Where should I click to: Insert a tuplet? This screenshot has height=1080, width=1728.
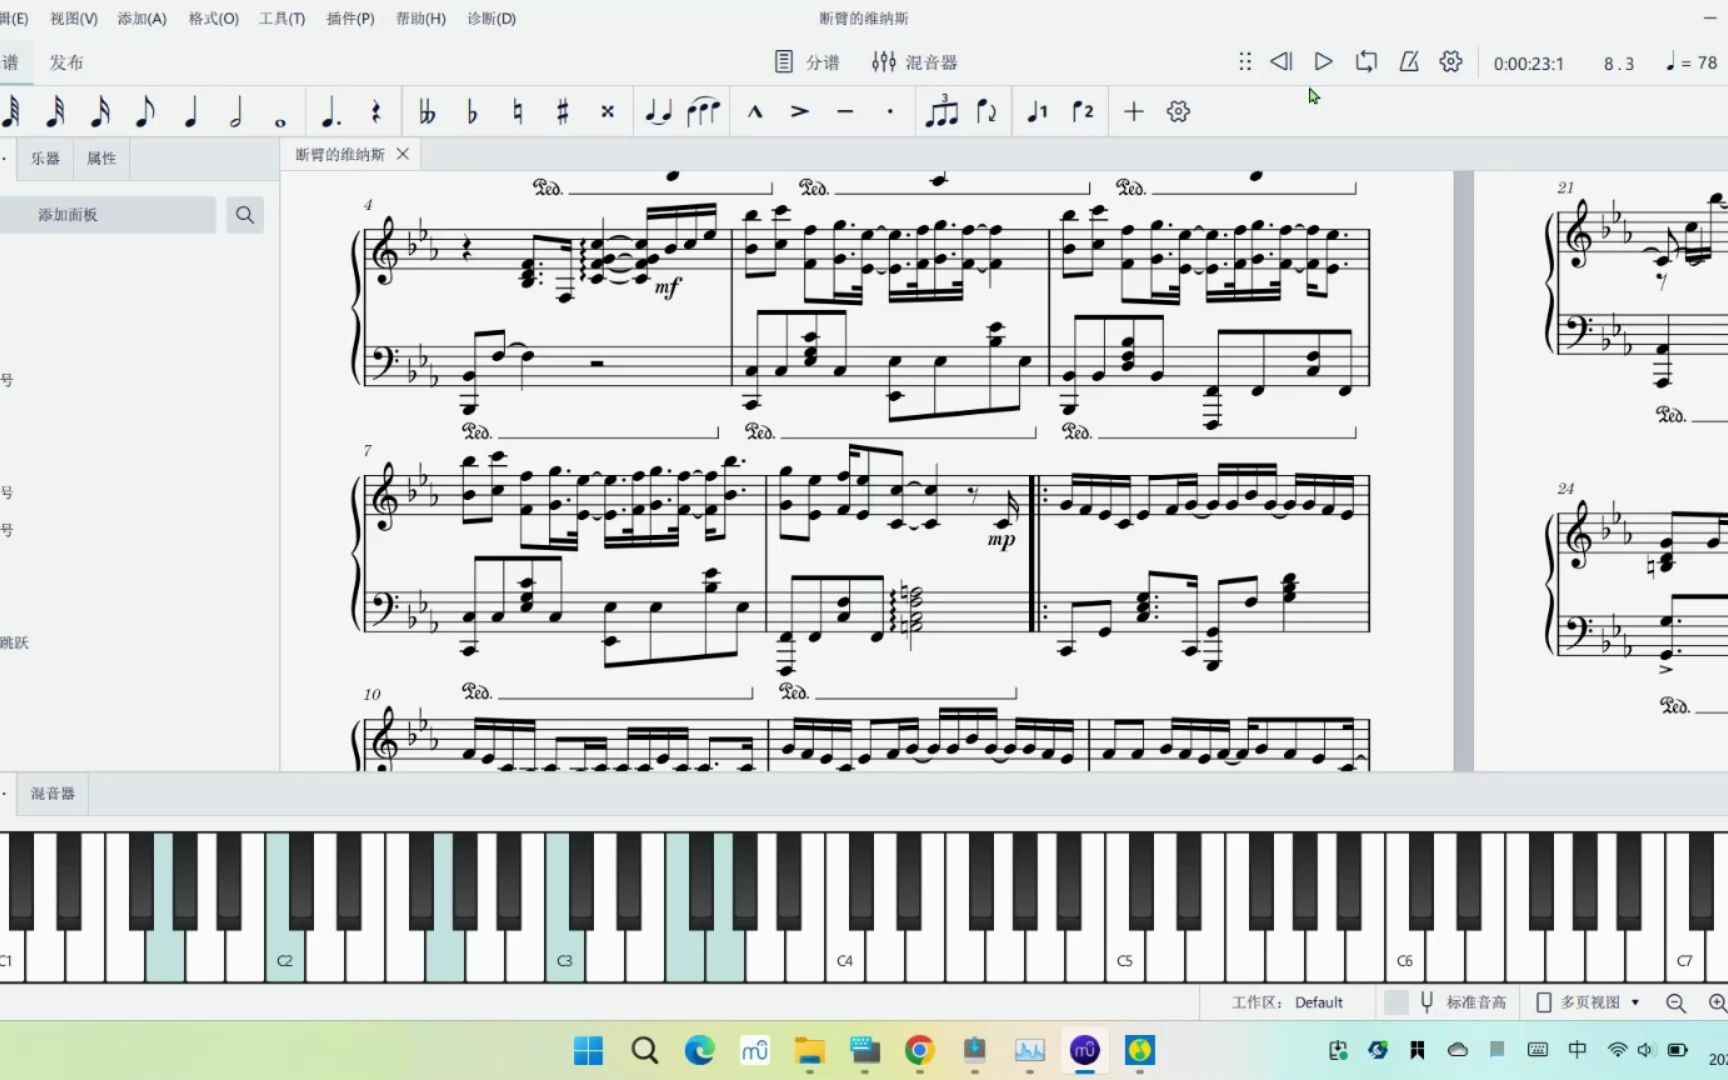point(941,111)
